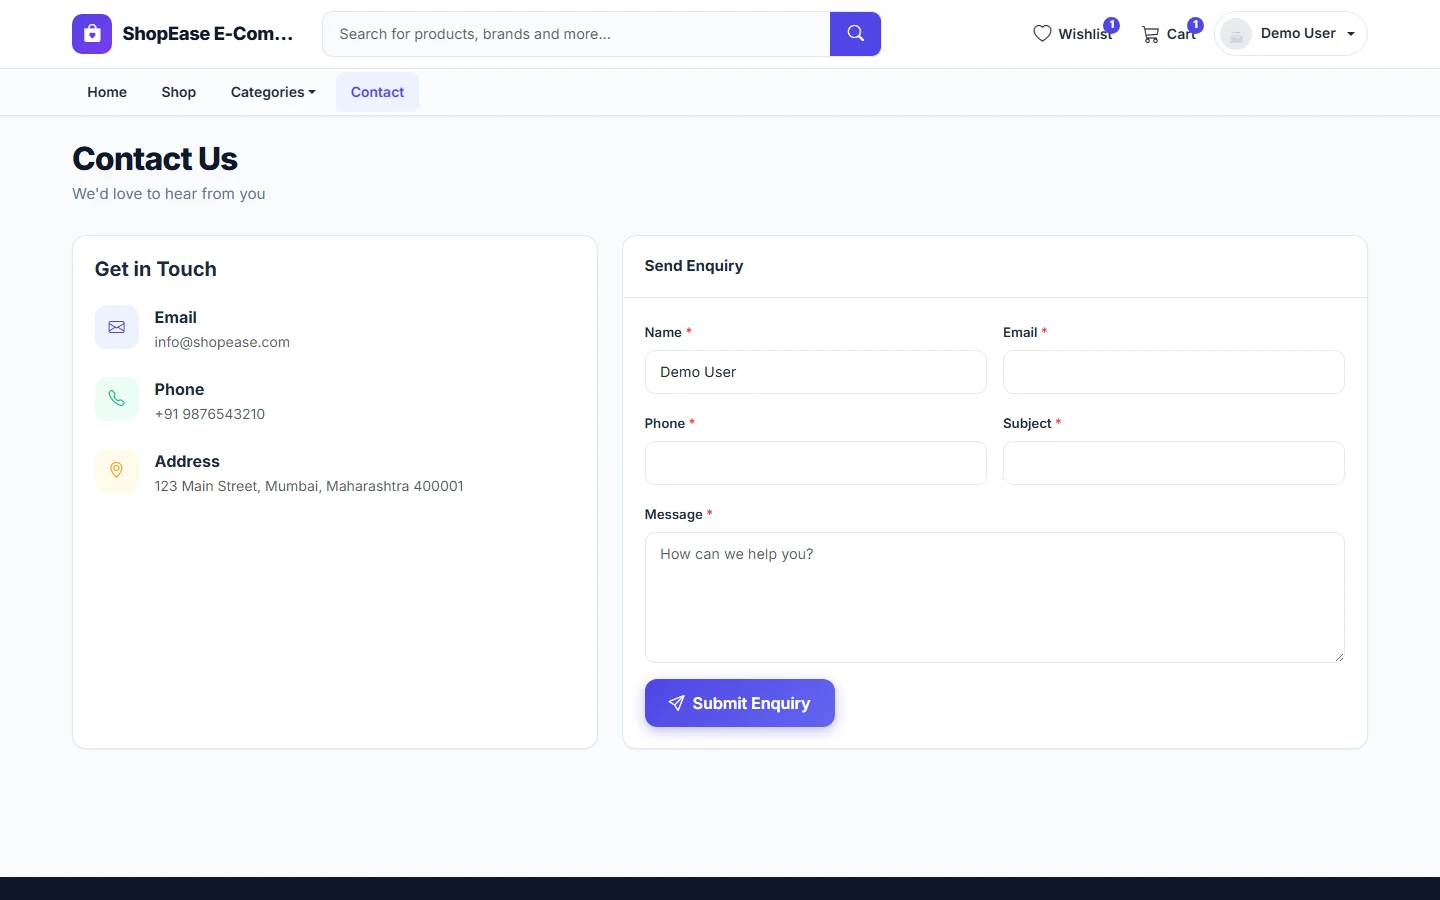Click the Contact Us page title
This screenshot has width=1440, height=900.
tap(155, 159)
